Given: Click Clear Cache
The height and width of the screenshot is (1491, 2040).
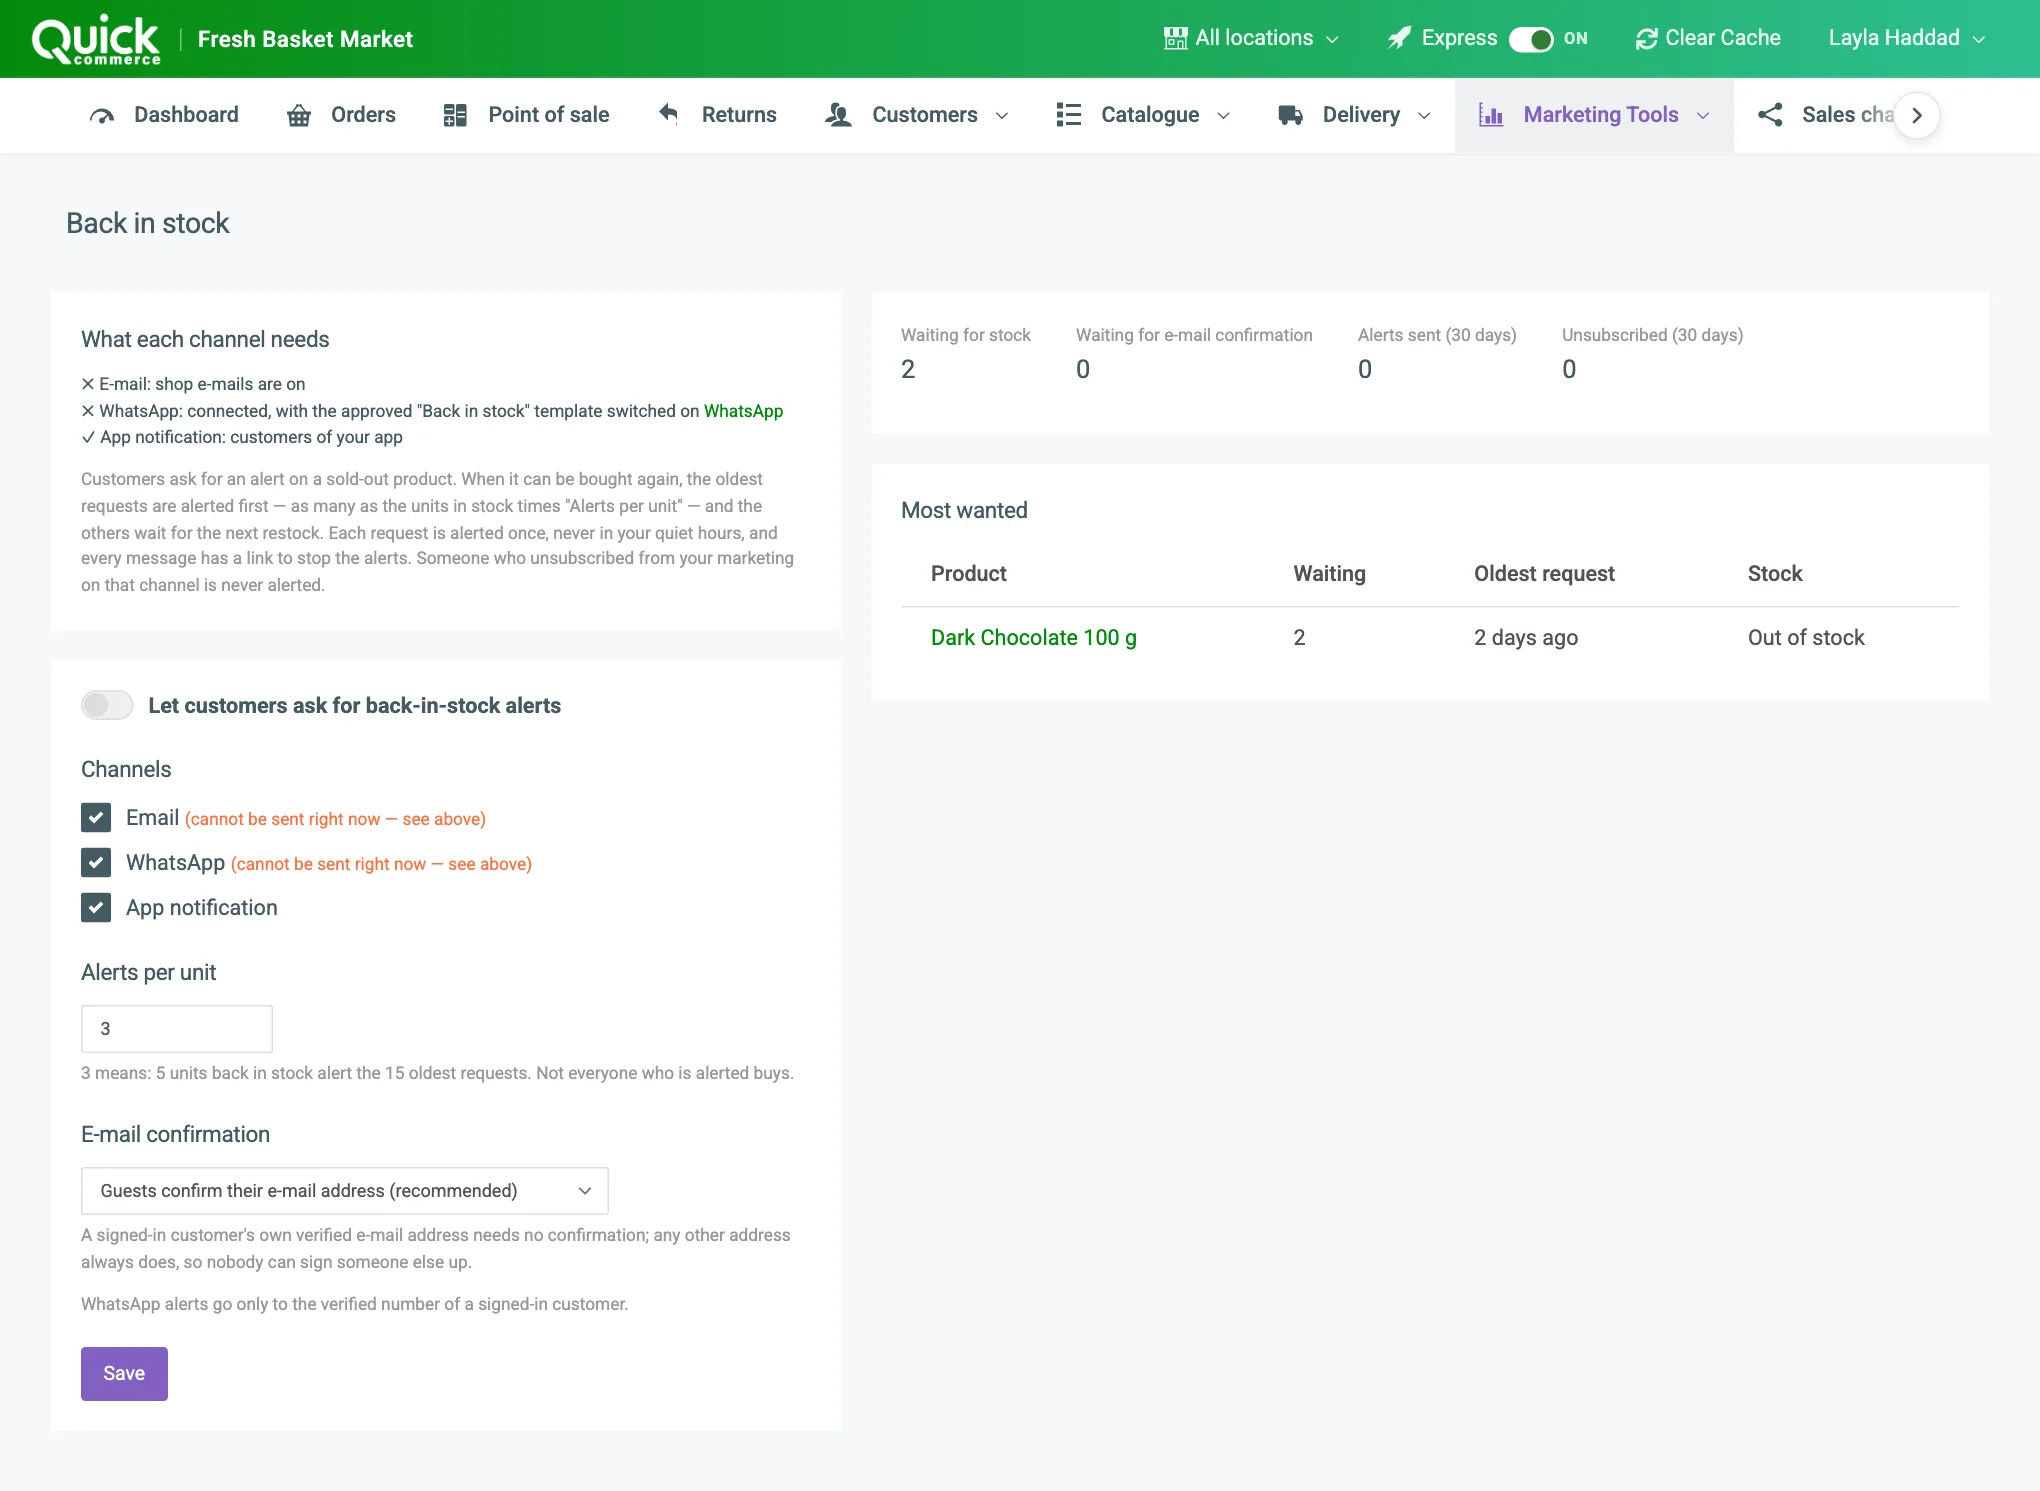Looking at the screenshot, I should tap(1708, 38).
